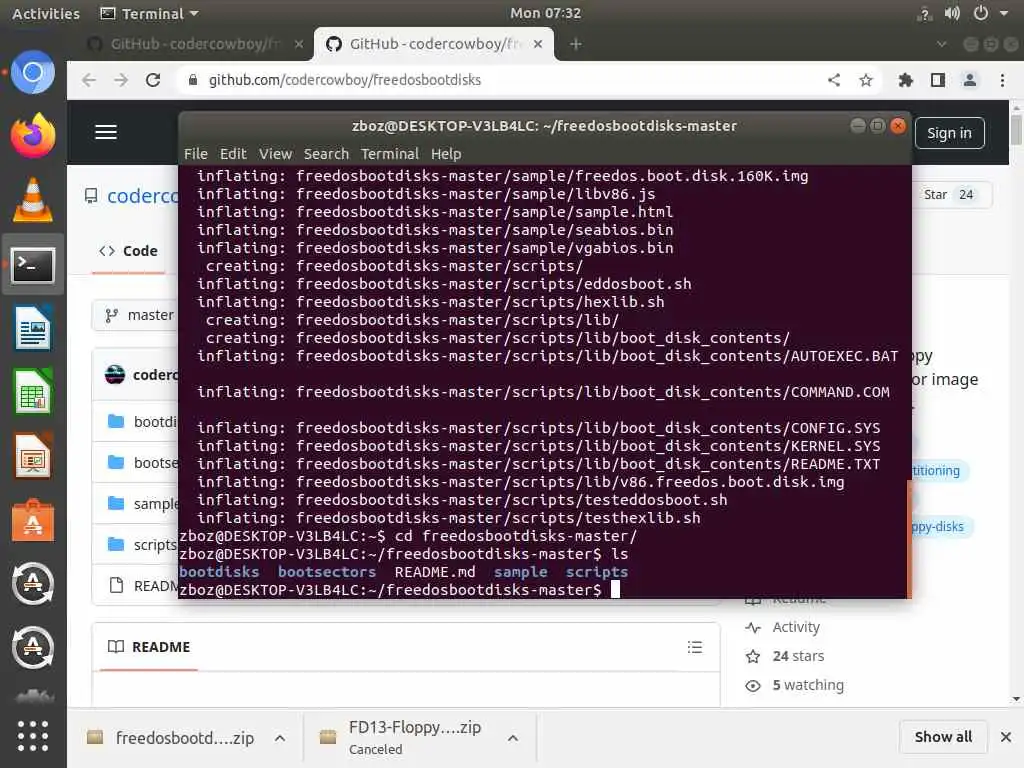Click the browser page vertical scrollbar
Screen dimensions: 1024x768
tap(1016, 129)
